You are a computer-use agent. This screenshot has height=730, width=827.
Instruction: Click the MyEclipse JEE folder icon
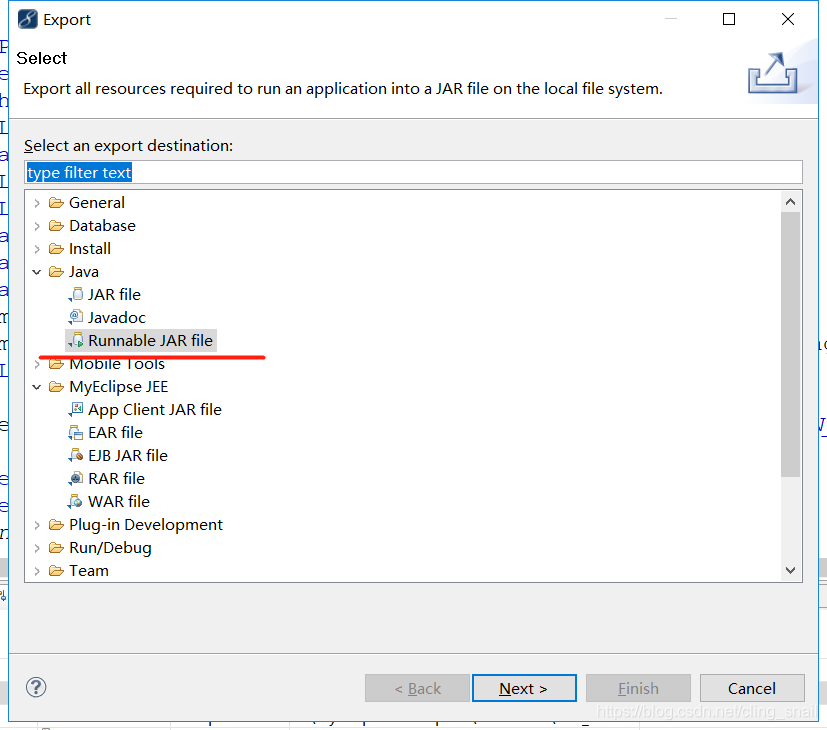click(x=56, y=387)
